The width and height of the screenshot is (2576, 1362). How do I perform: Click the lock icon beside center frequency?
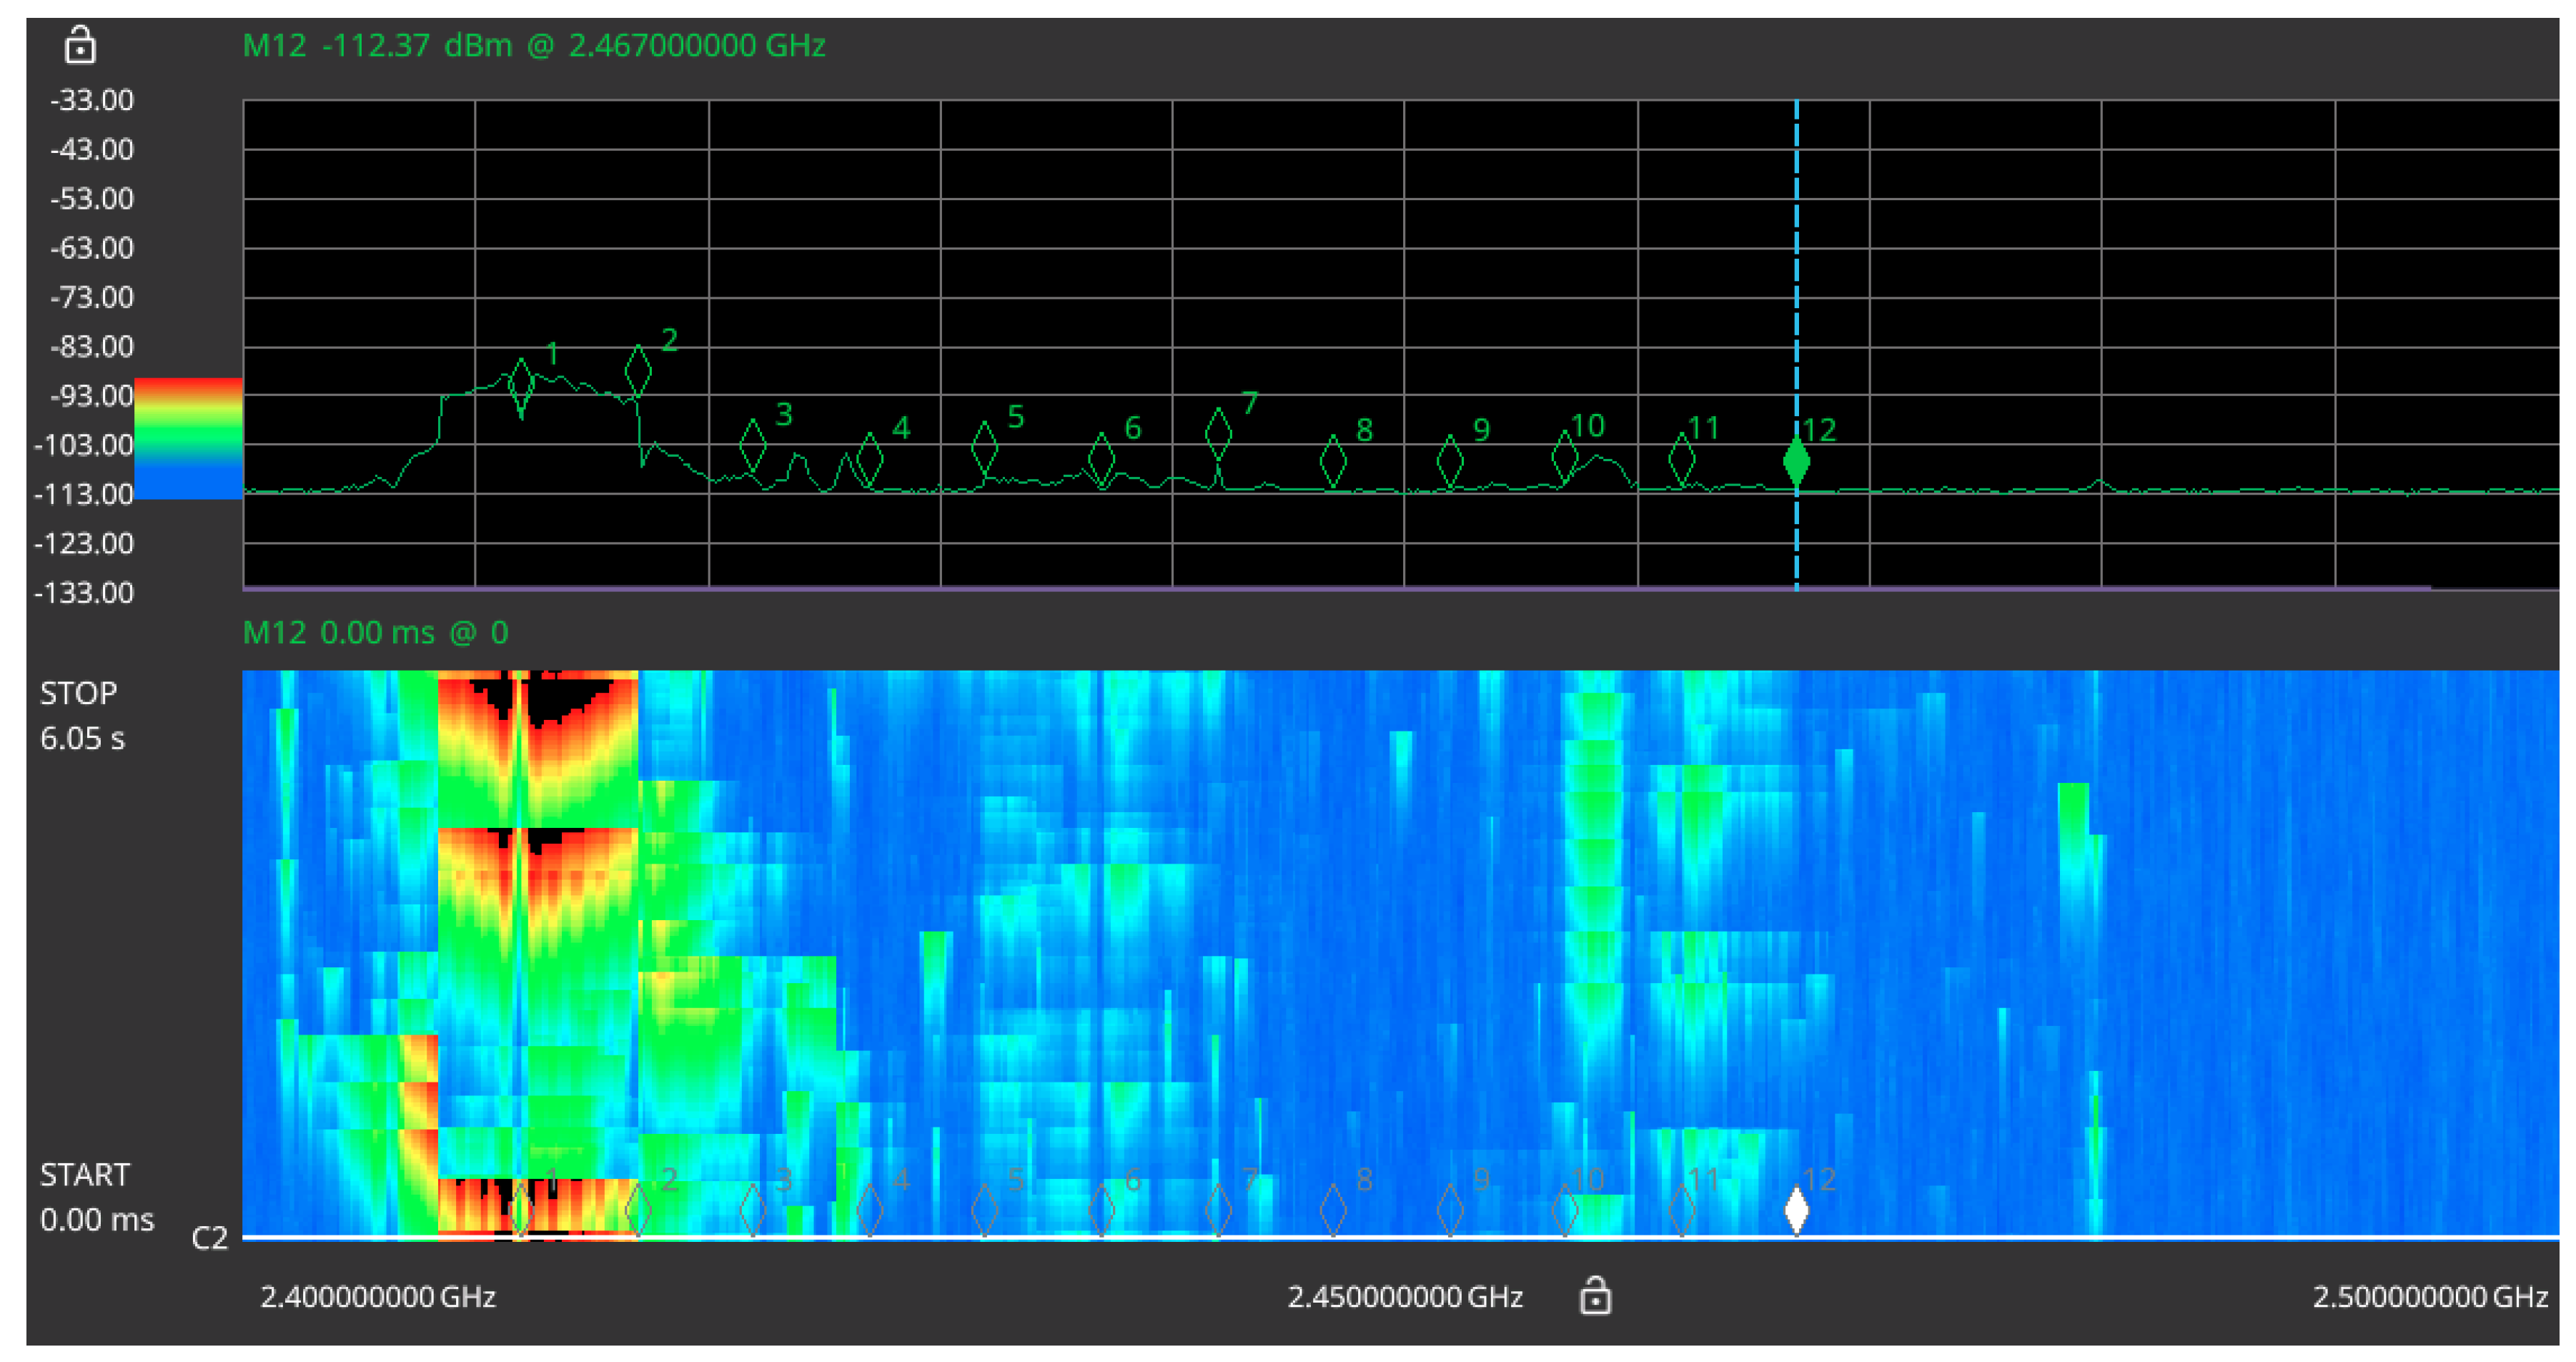pyautogui.click(x=1595, y=1296)
